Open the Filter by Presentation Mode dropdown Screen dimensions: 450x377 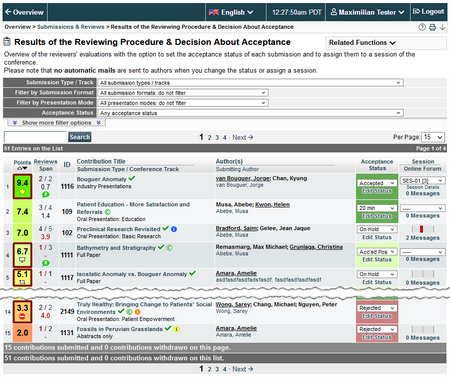tap(183, 103)
